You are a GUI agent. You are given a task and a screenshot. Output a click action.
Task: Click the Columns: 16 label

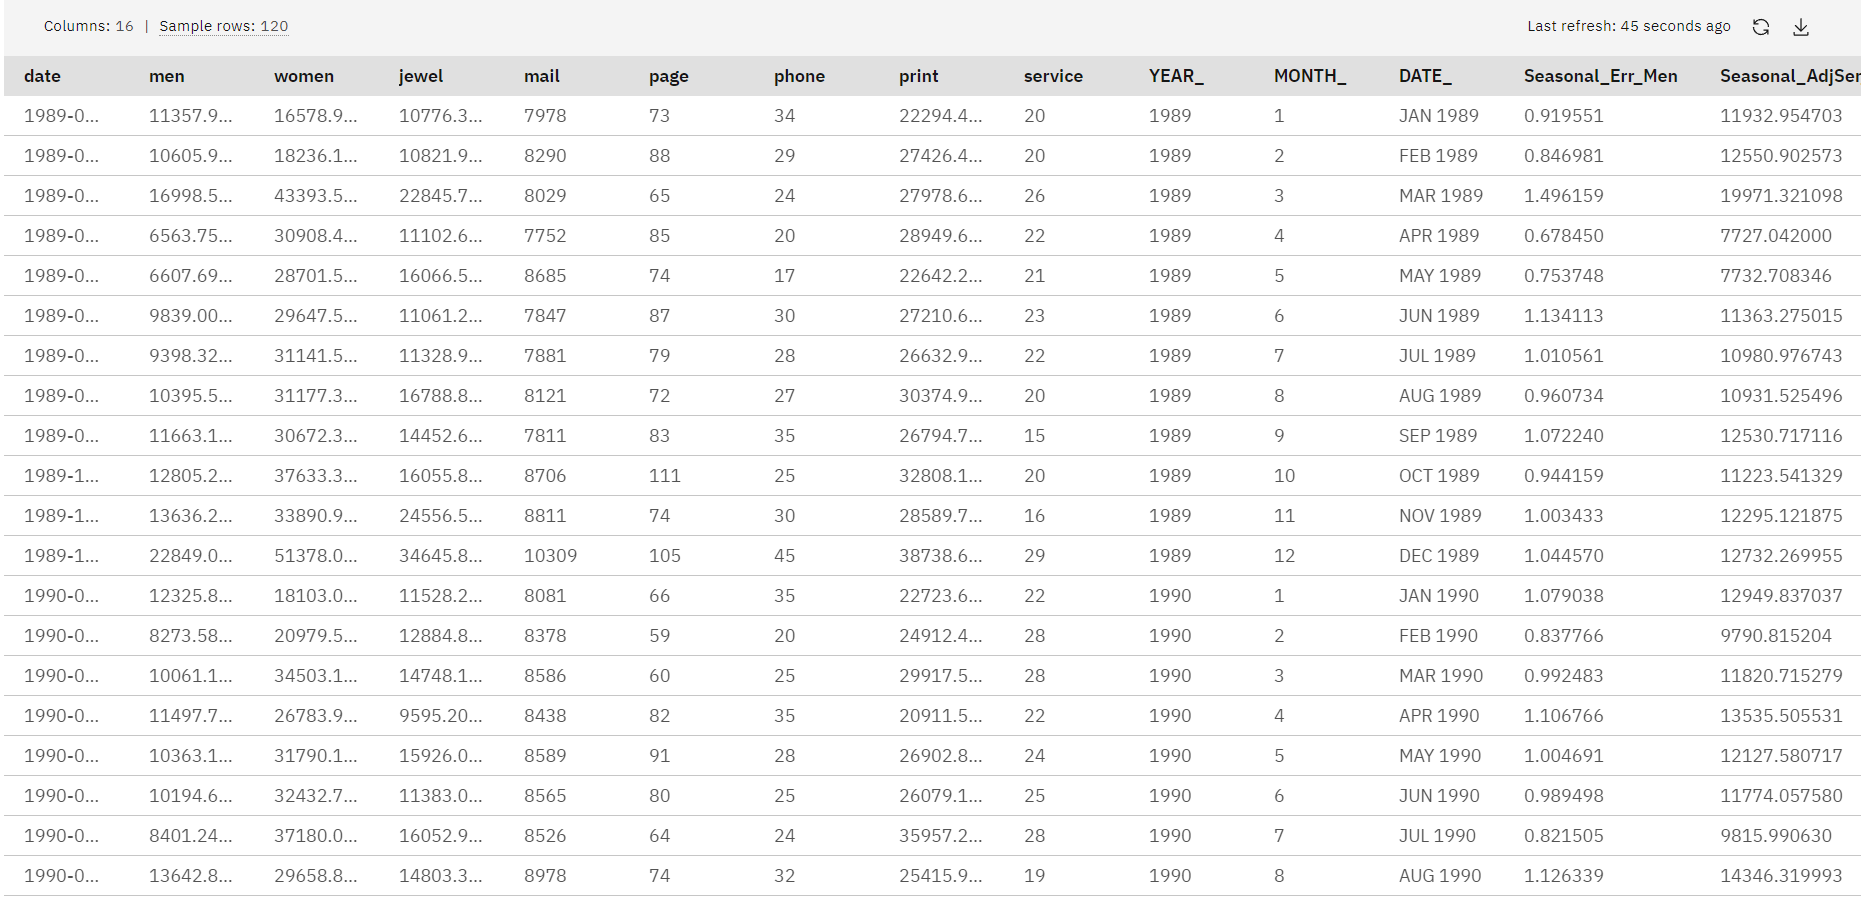(x=88, y=26)
